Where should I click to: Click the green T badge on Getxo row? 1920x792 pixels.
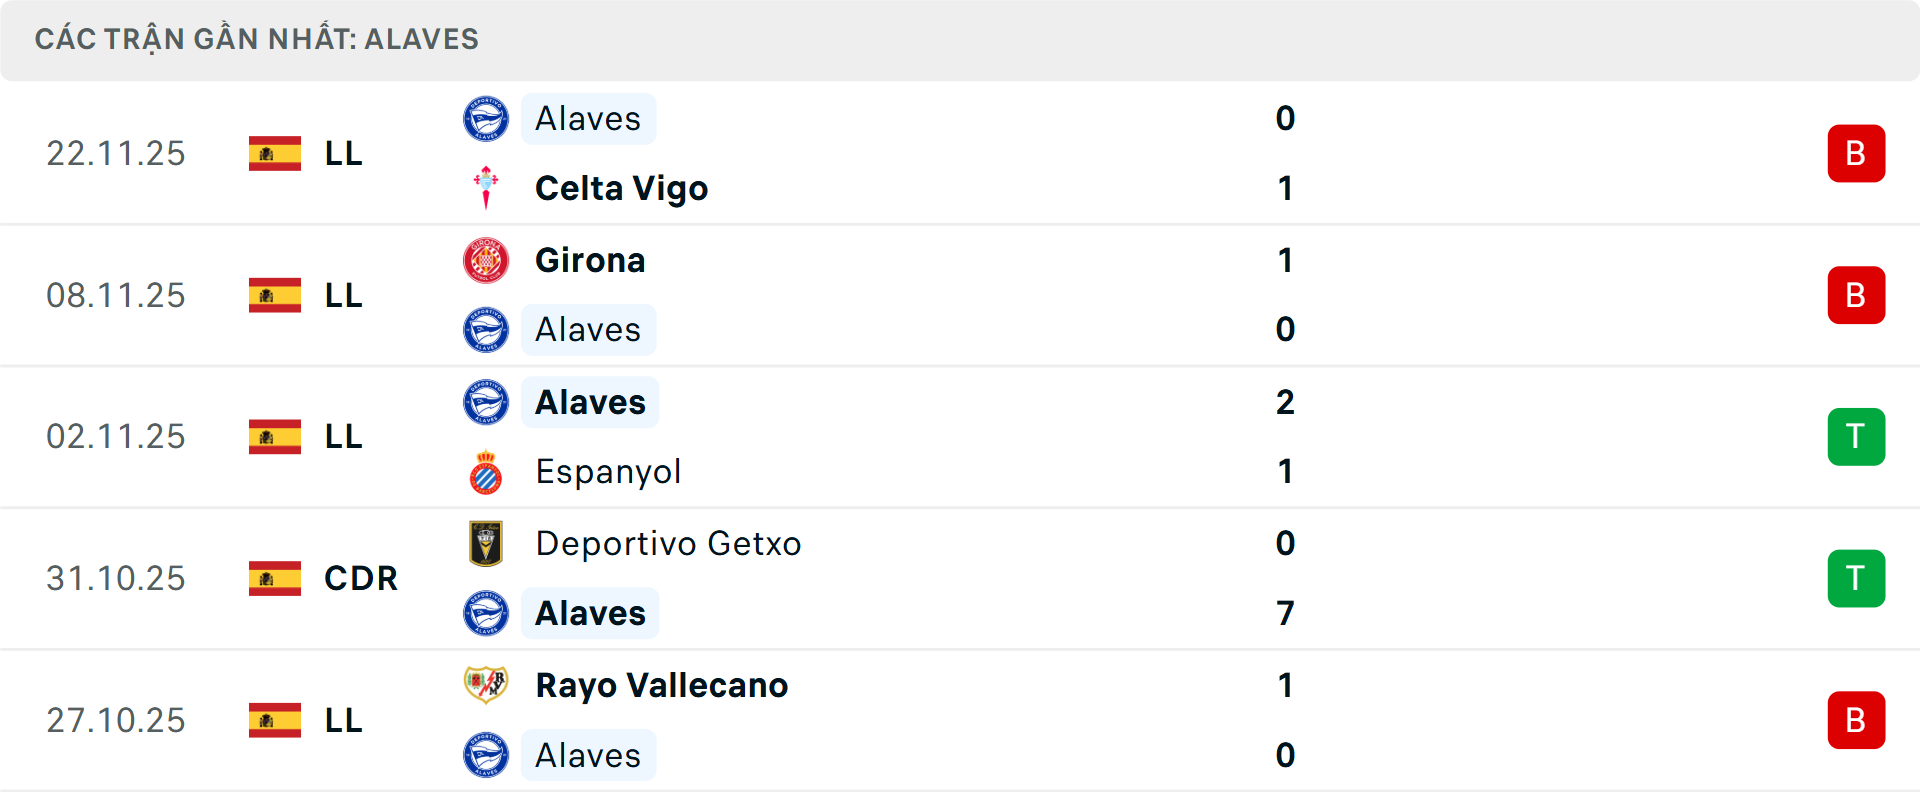[1856, 578]
